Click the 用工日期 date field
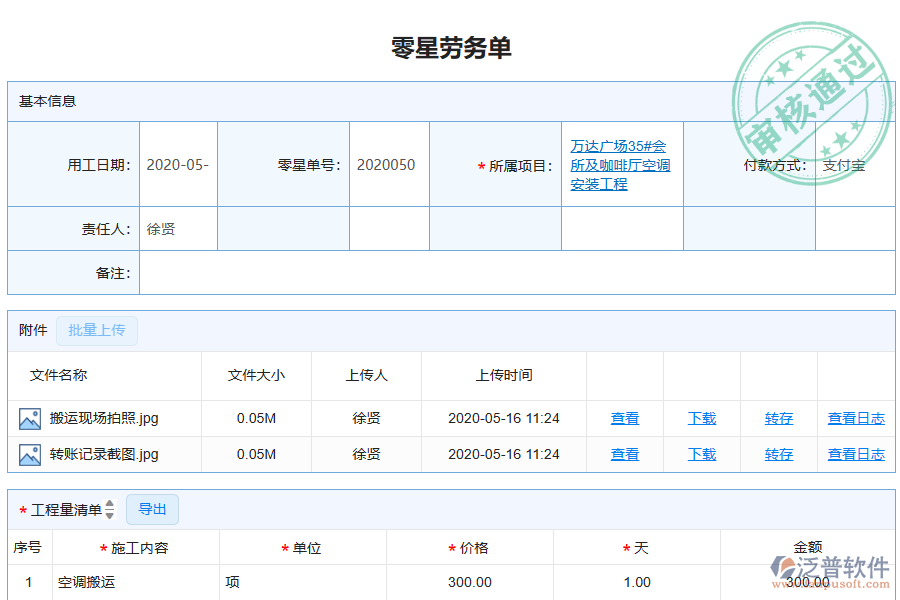 click(x=177, y=164)
